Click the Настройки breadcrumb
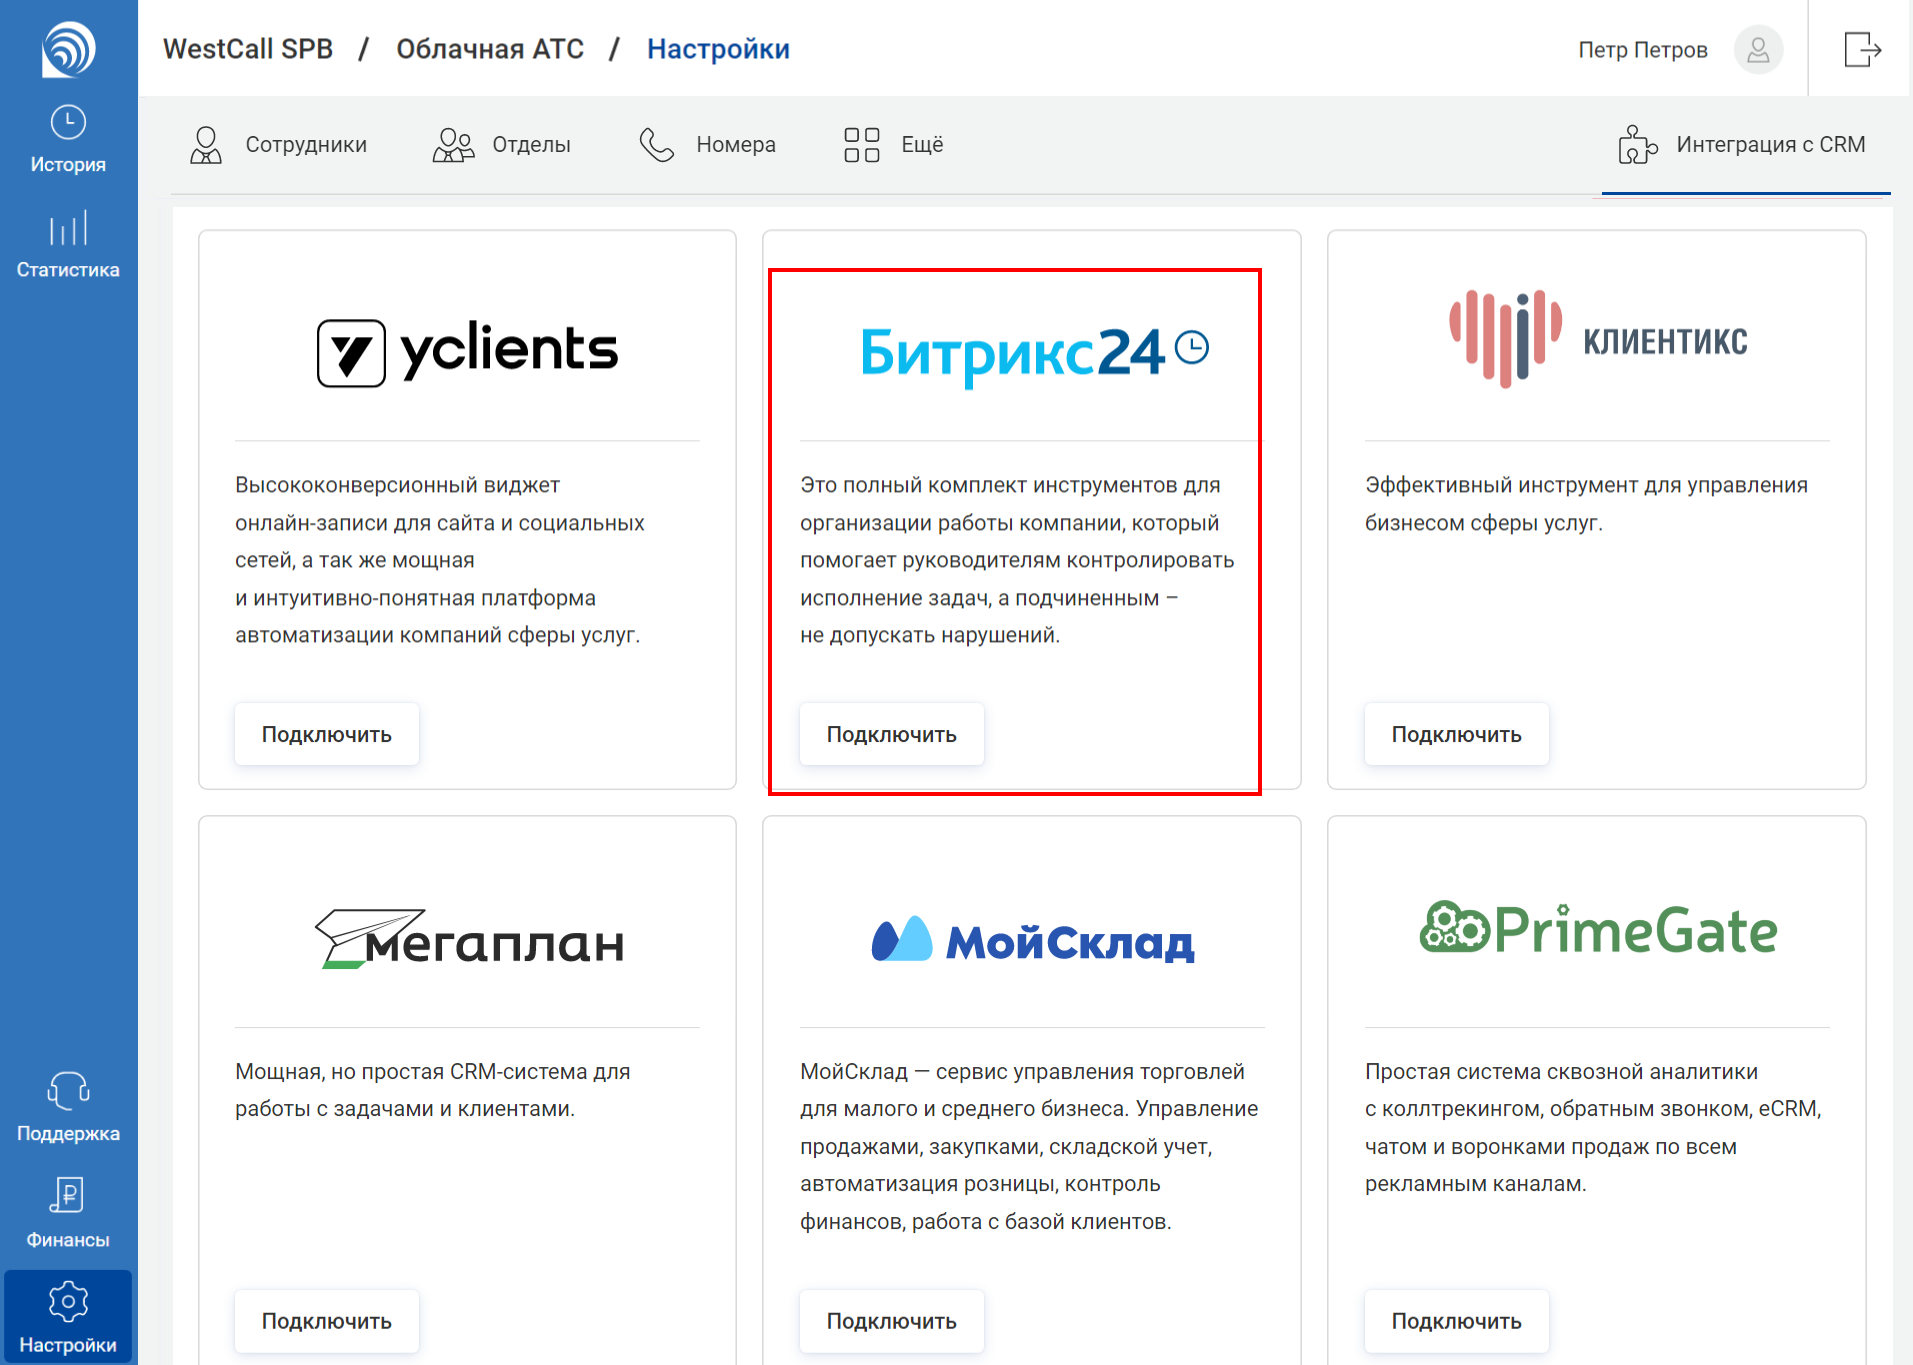The image size is (1913, 1365). point(718,49)
